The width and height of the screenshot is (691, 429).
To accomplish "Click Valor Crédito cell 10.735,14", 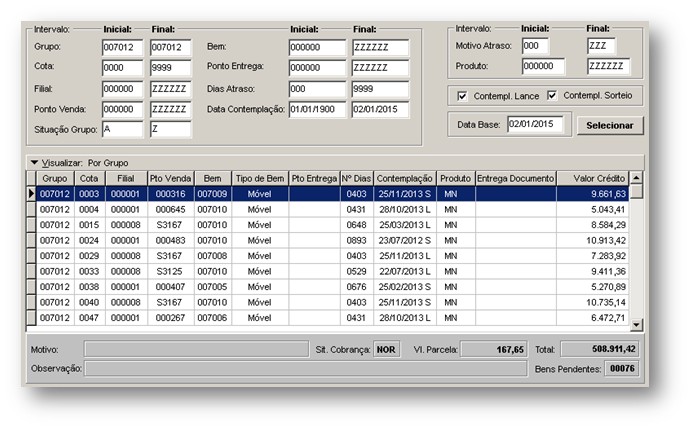I will tap(593, 302).
